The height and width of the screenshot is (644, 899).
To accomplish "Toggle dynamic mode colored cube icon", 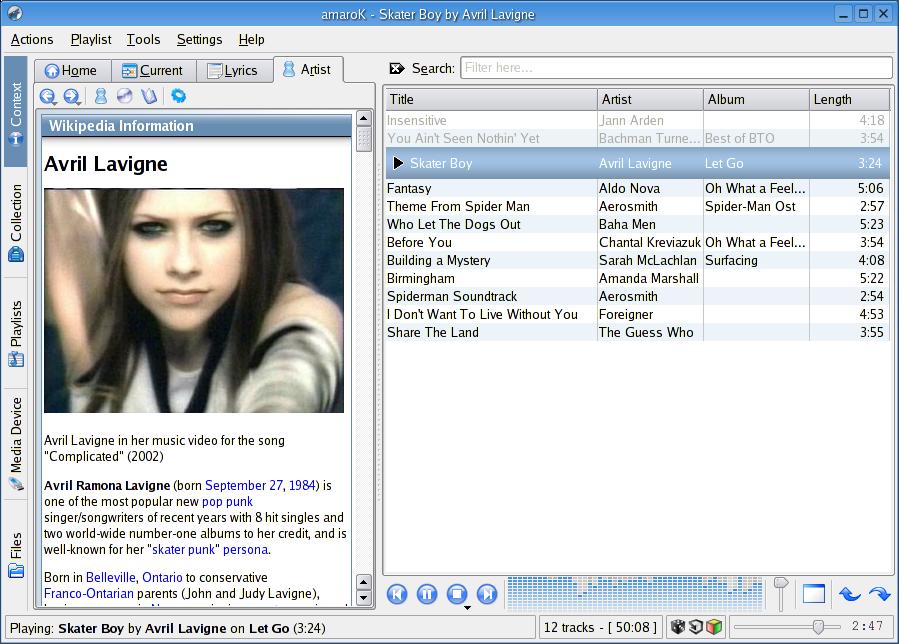I will (x=713, y=627).
